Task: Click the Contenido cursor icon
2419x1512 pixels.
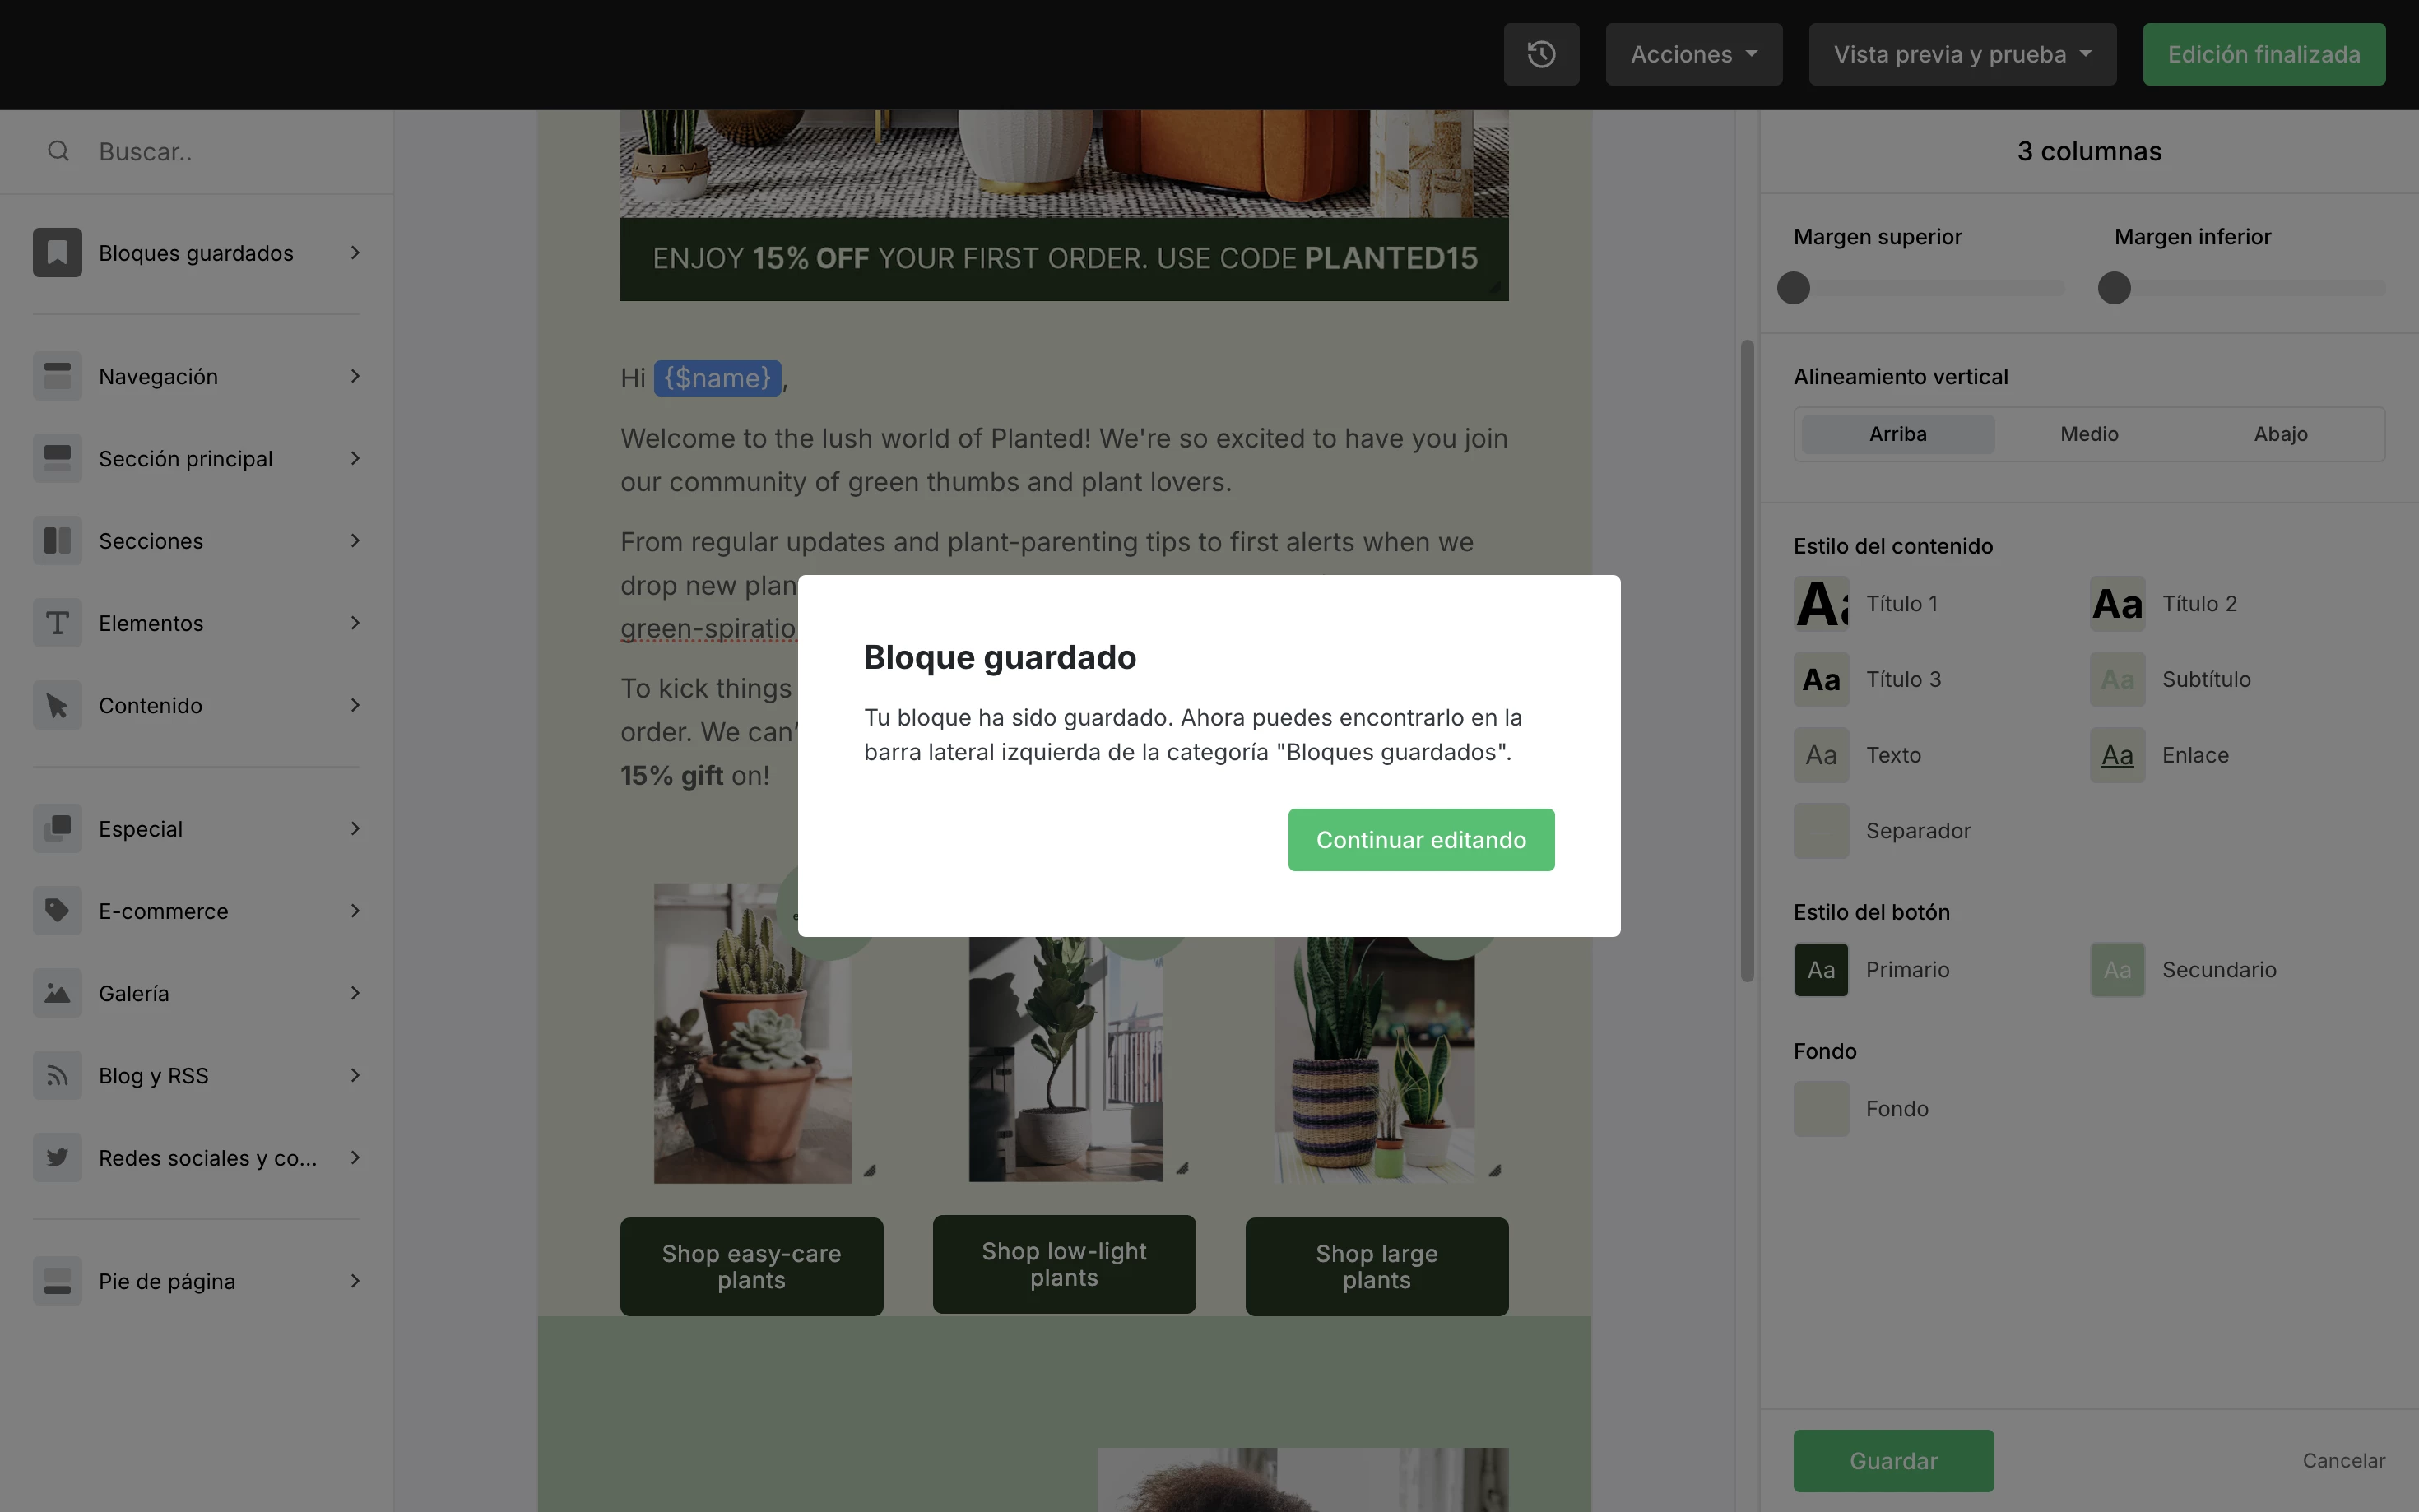Action: pos(57,705)
